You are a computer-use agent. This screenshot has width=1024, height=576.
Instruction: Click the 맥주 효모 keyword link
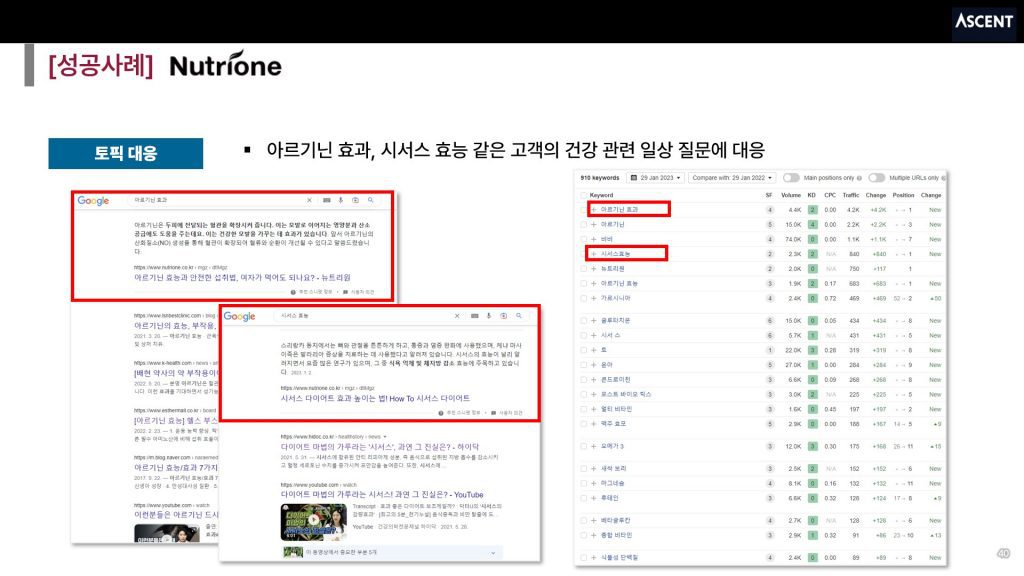coord(613,424)
